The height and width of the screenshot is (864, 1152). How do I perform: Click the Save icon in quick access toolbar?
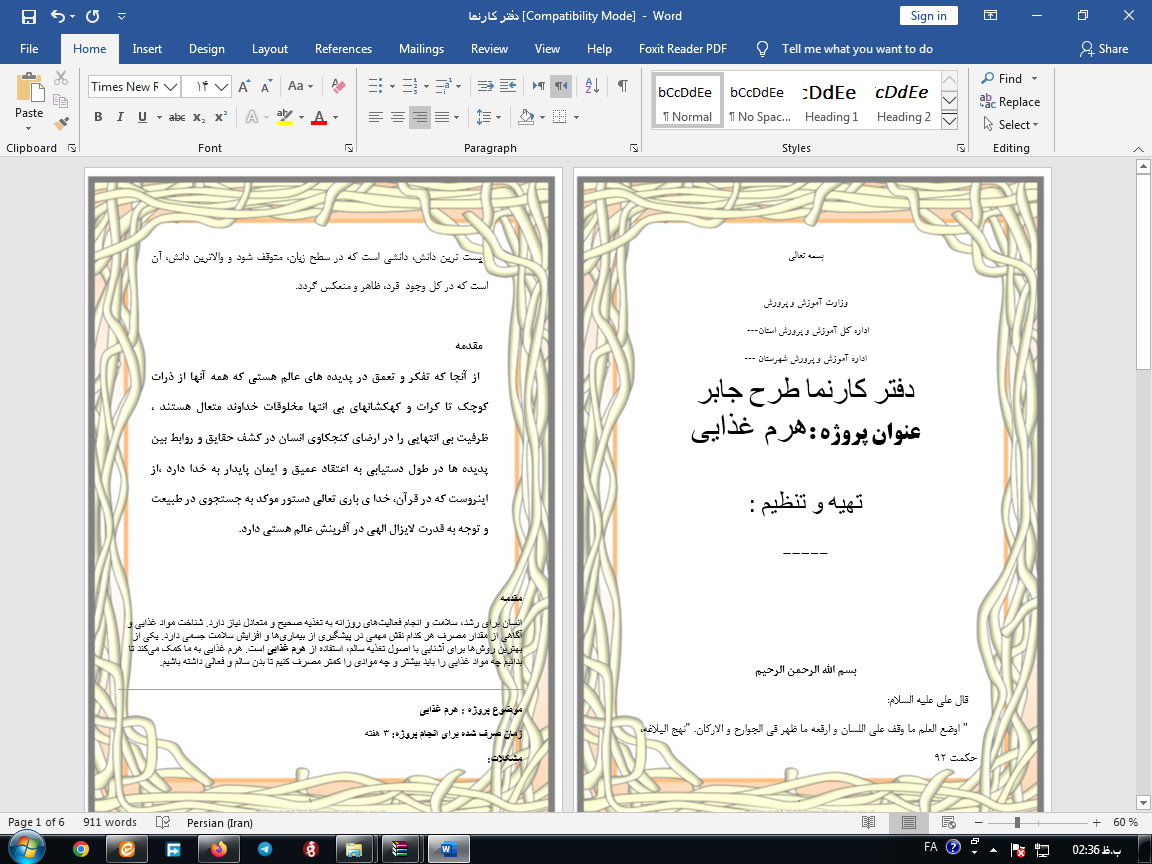28,16
